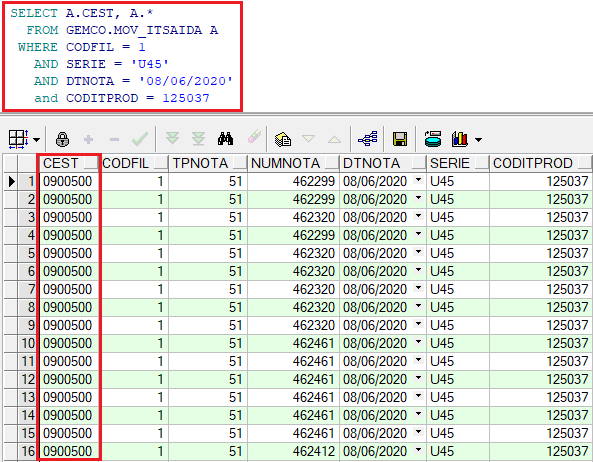593x462 pixels.
Task: Open the date dropdown in row 13
Action: [418, 396]
